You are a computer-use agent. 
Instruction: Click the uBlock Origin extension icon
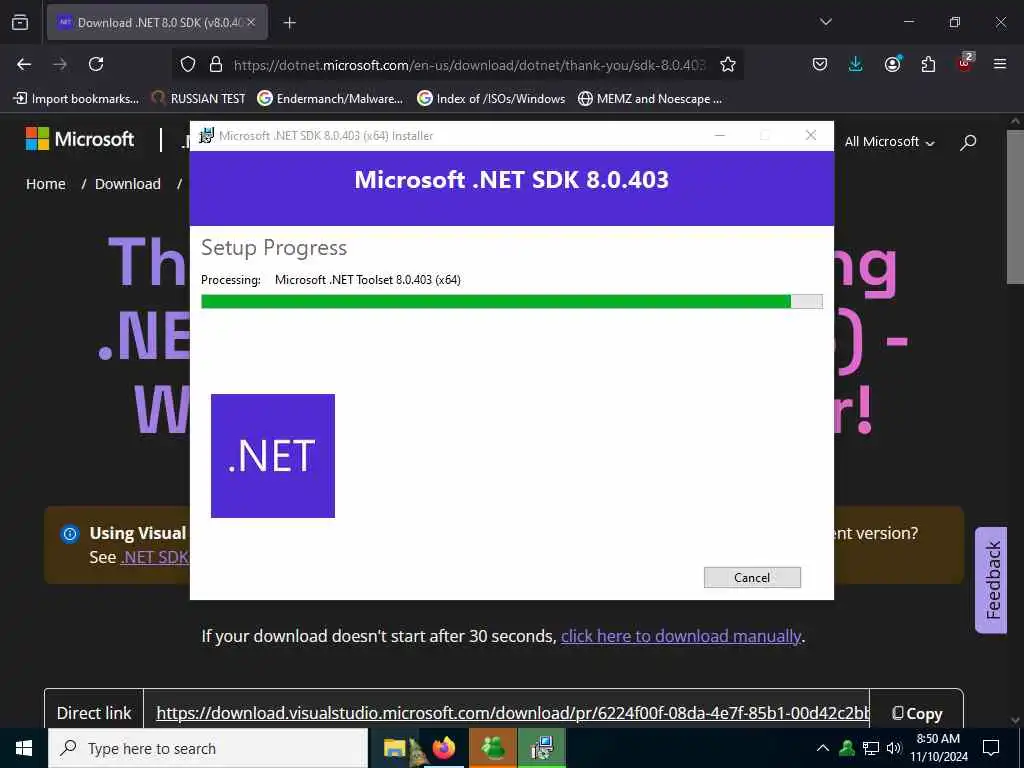pos(965,63)
